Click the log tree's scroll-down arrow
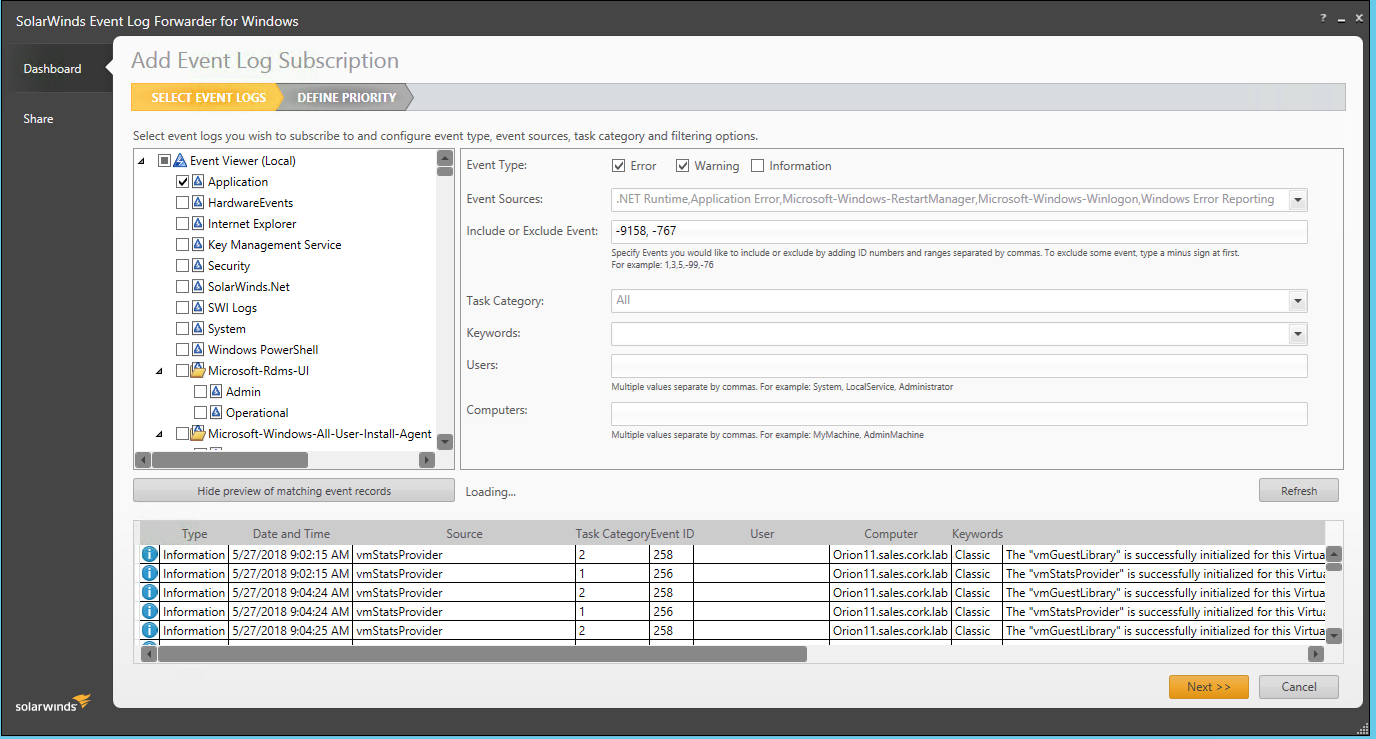This screenshot has width=1376, height=739. tap(446, 442)
